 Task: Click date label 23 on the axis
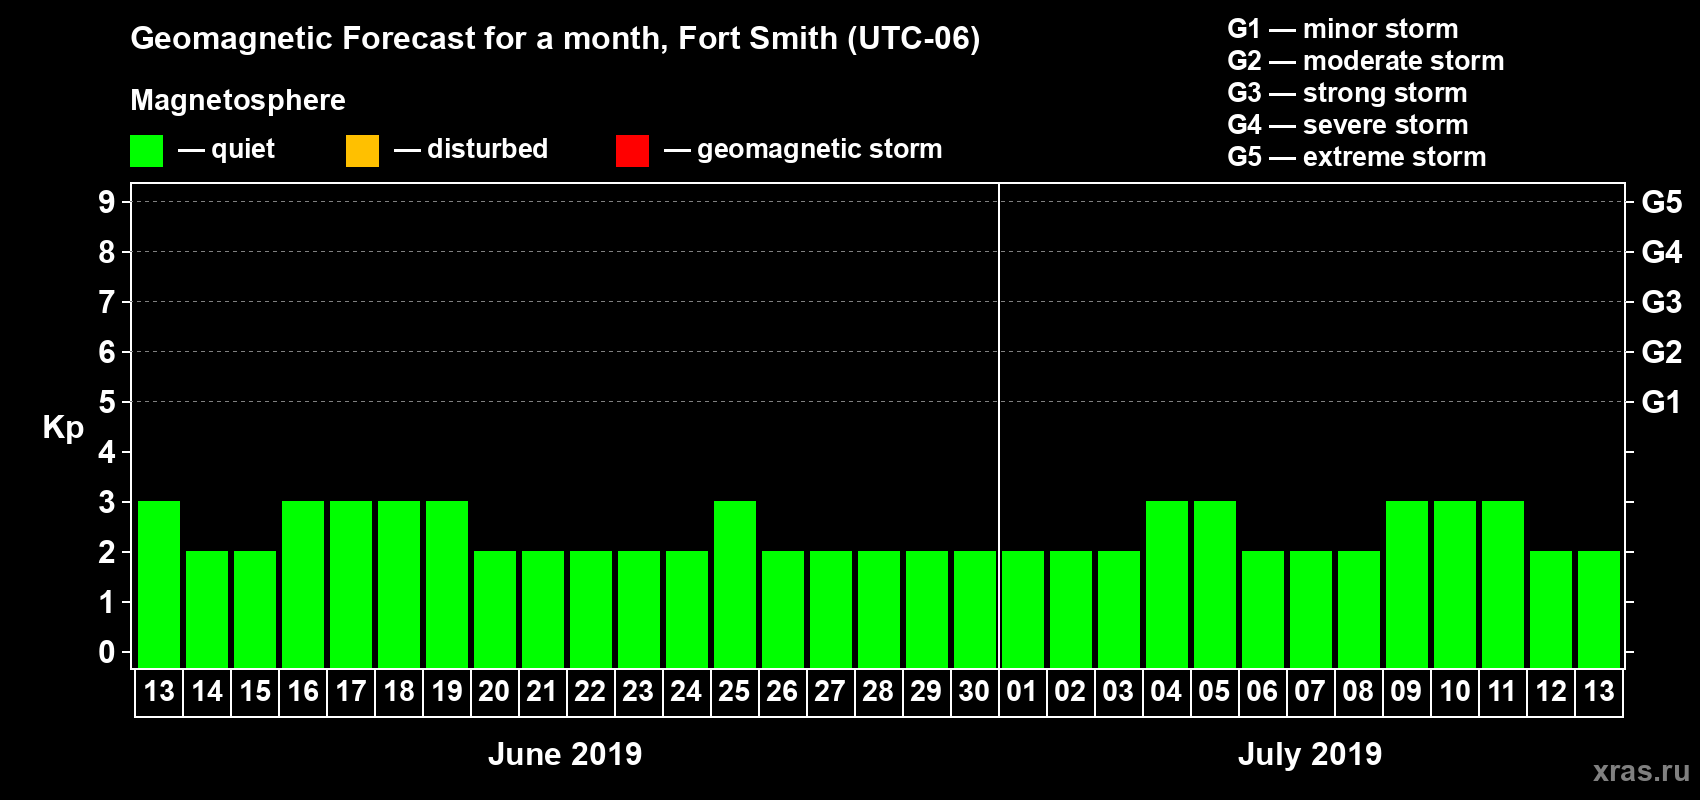pyautogui.click(x=638, y=691)
